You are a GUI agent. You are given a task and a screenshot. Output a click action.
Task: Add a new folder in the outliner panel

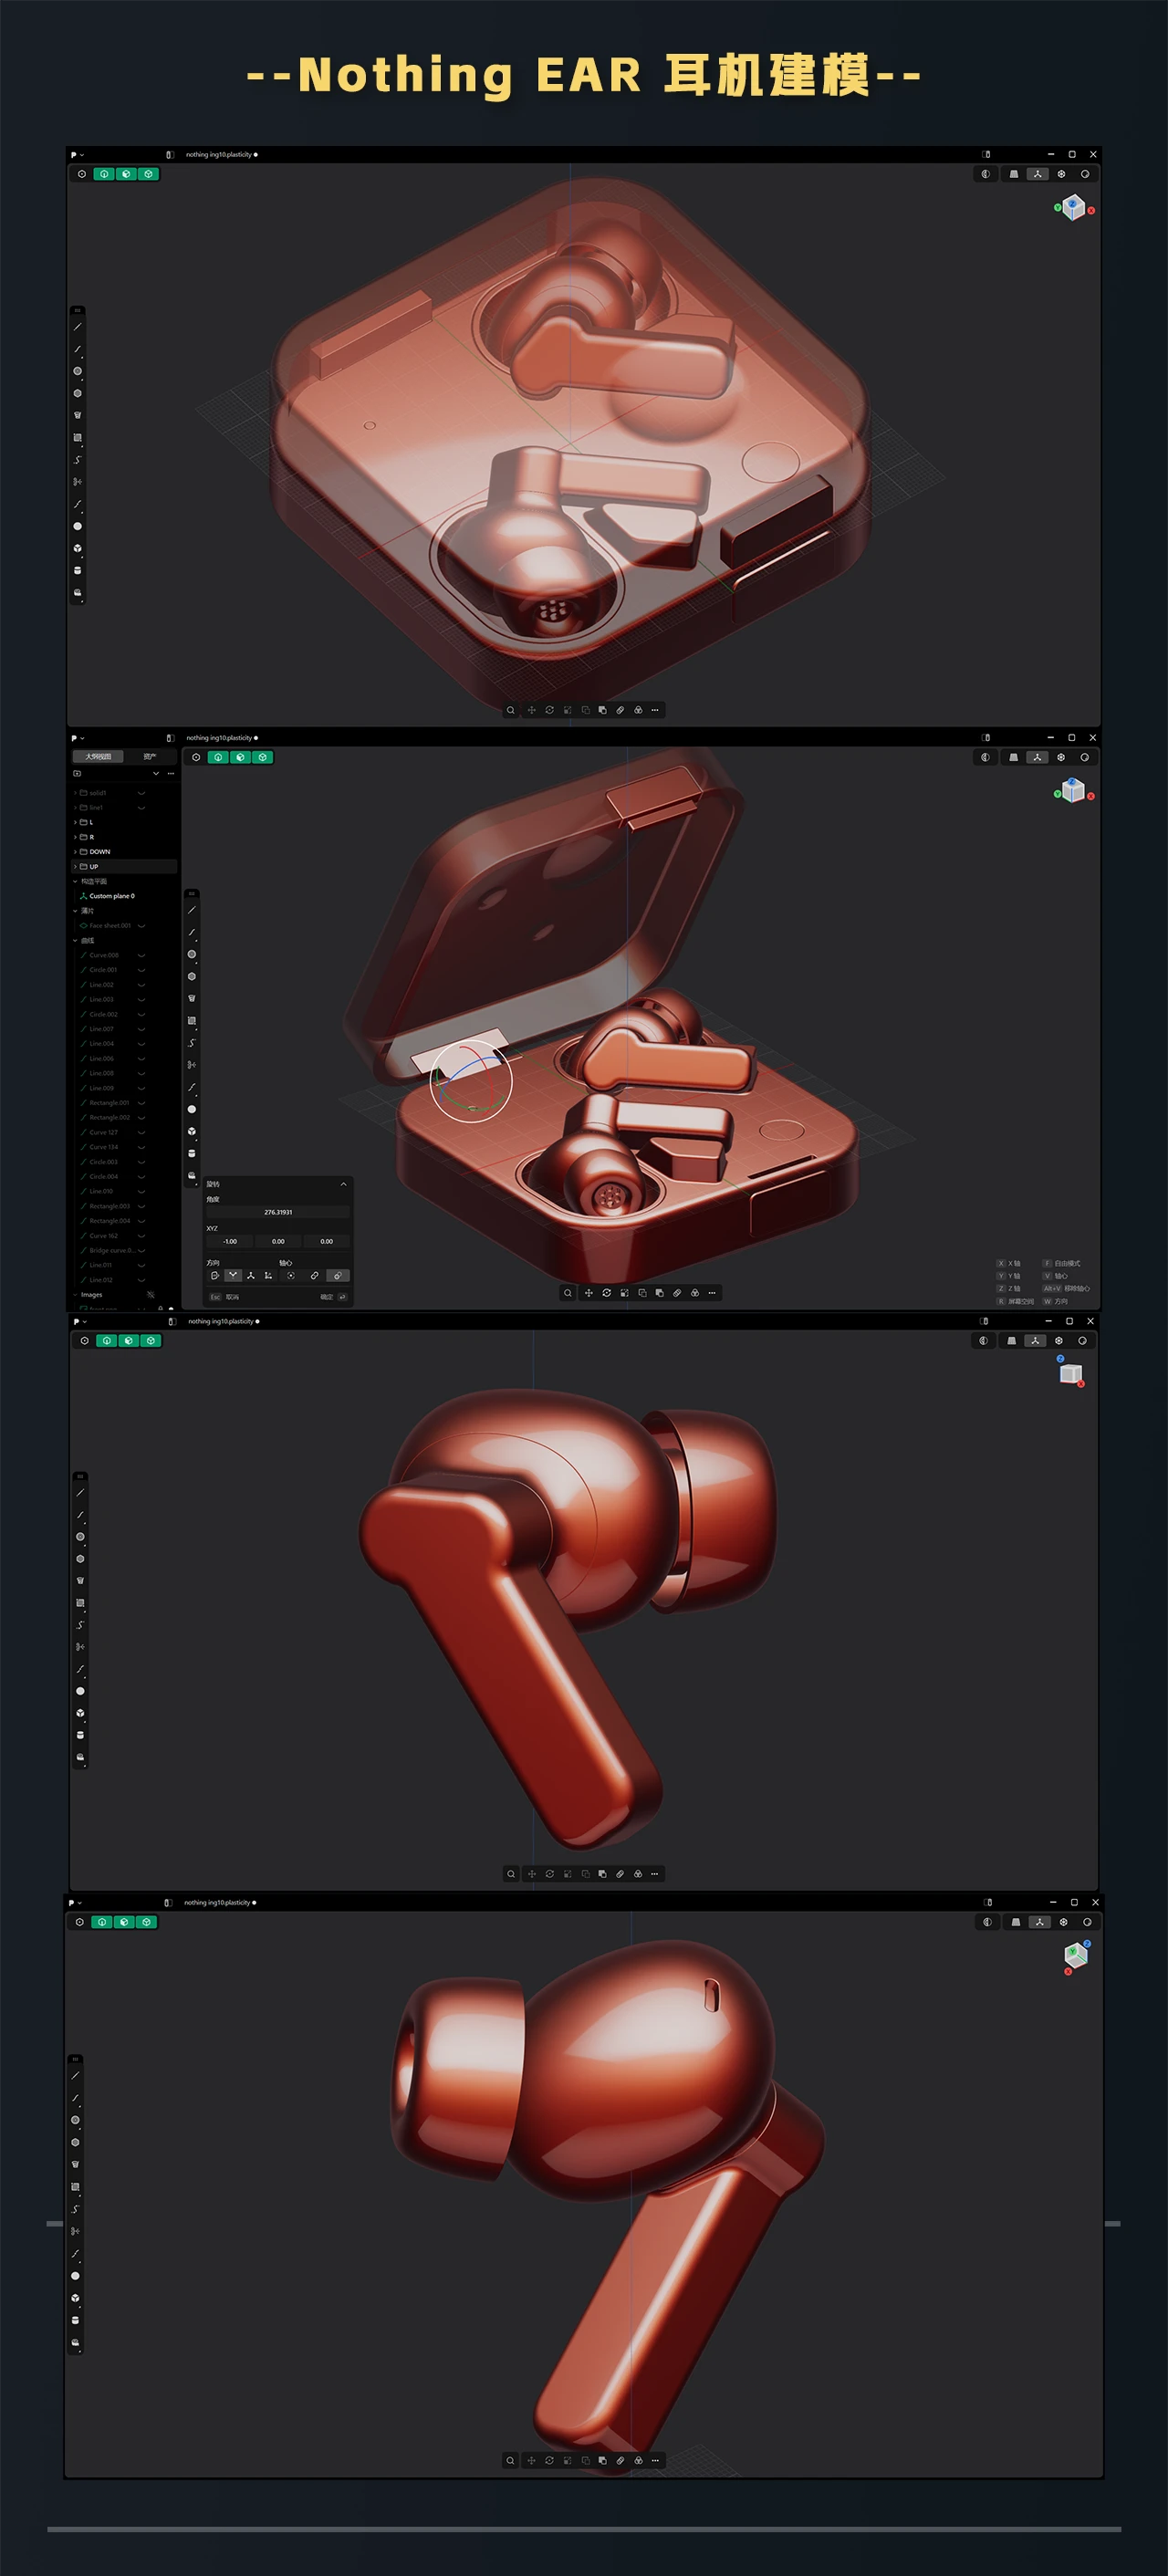(77, 773)
